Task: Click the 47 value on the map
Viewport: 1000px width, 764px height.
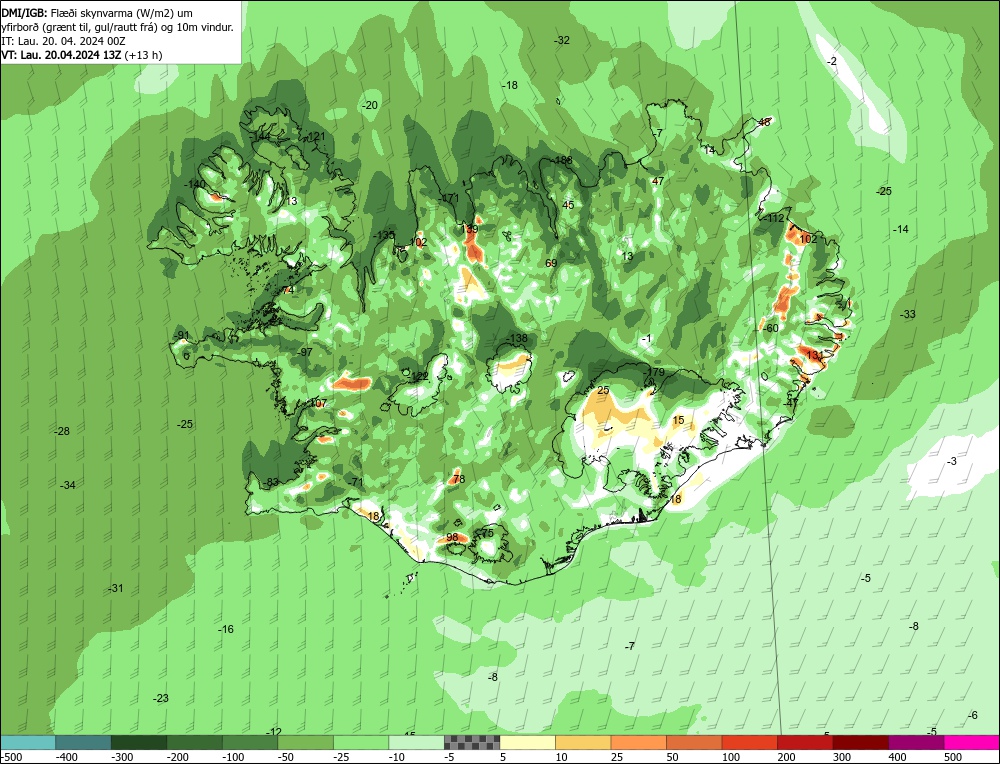Action: point(658,181)
